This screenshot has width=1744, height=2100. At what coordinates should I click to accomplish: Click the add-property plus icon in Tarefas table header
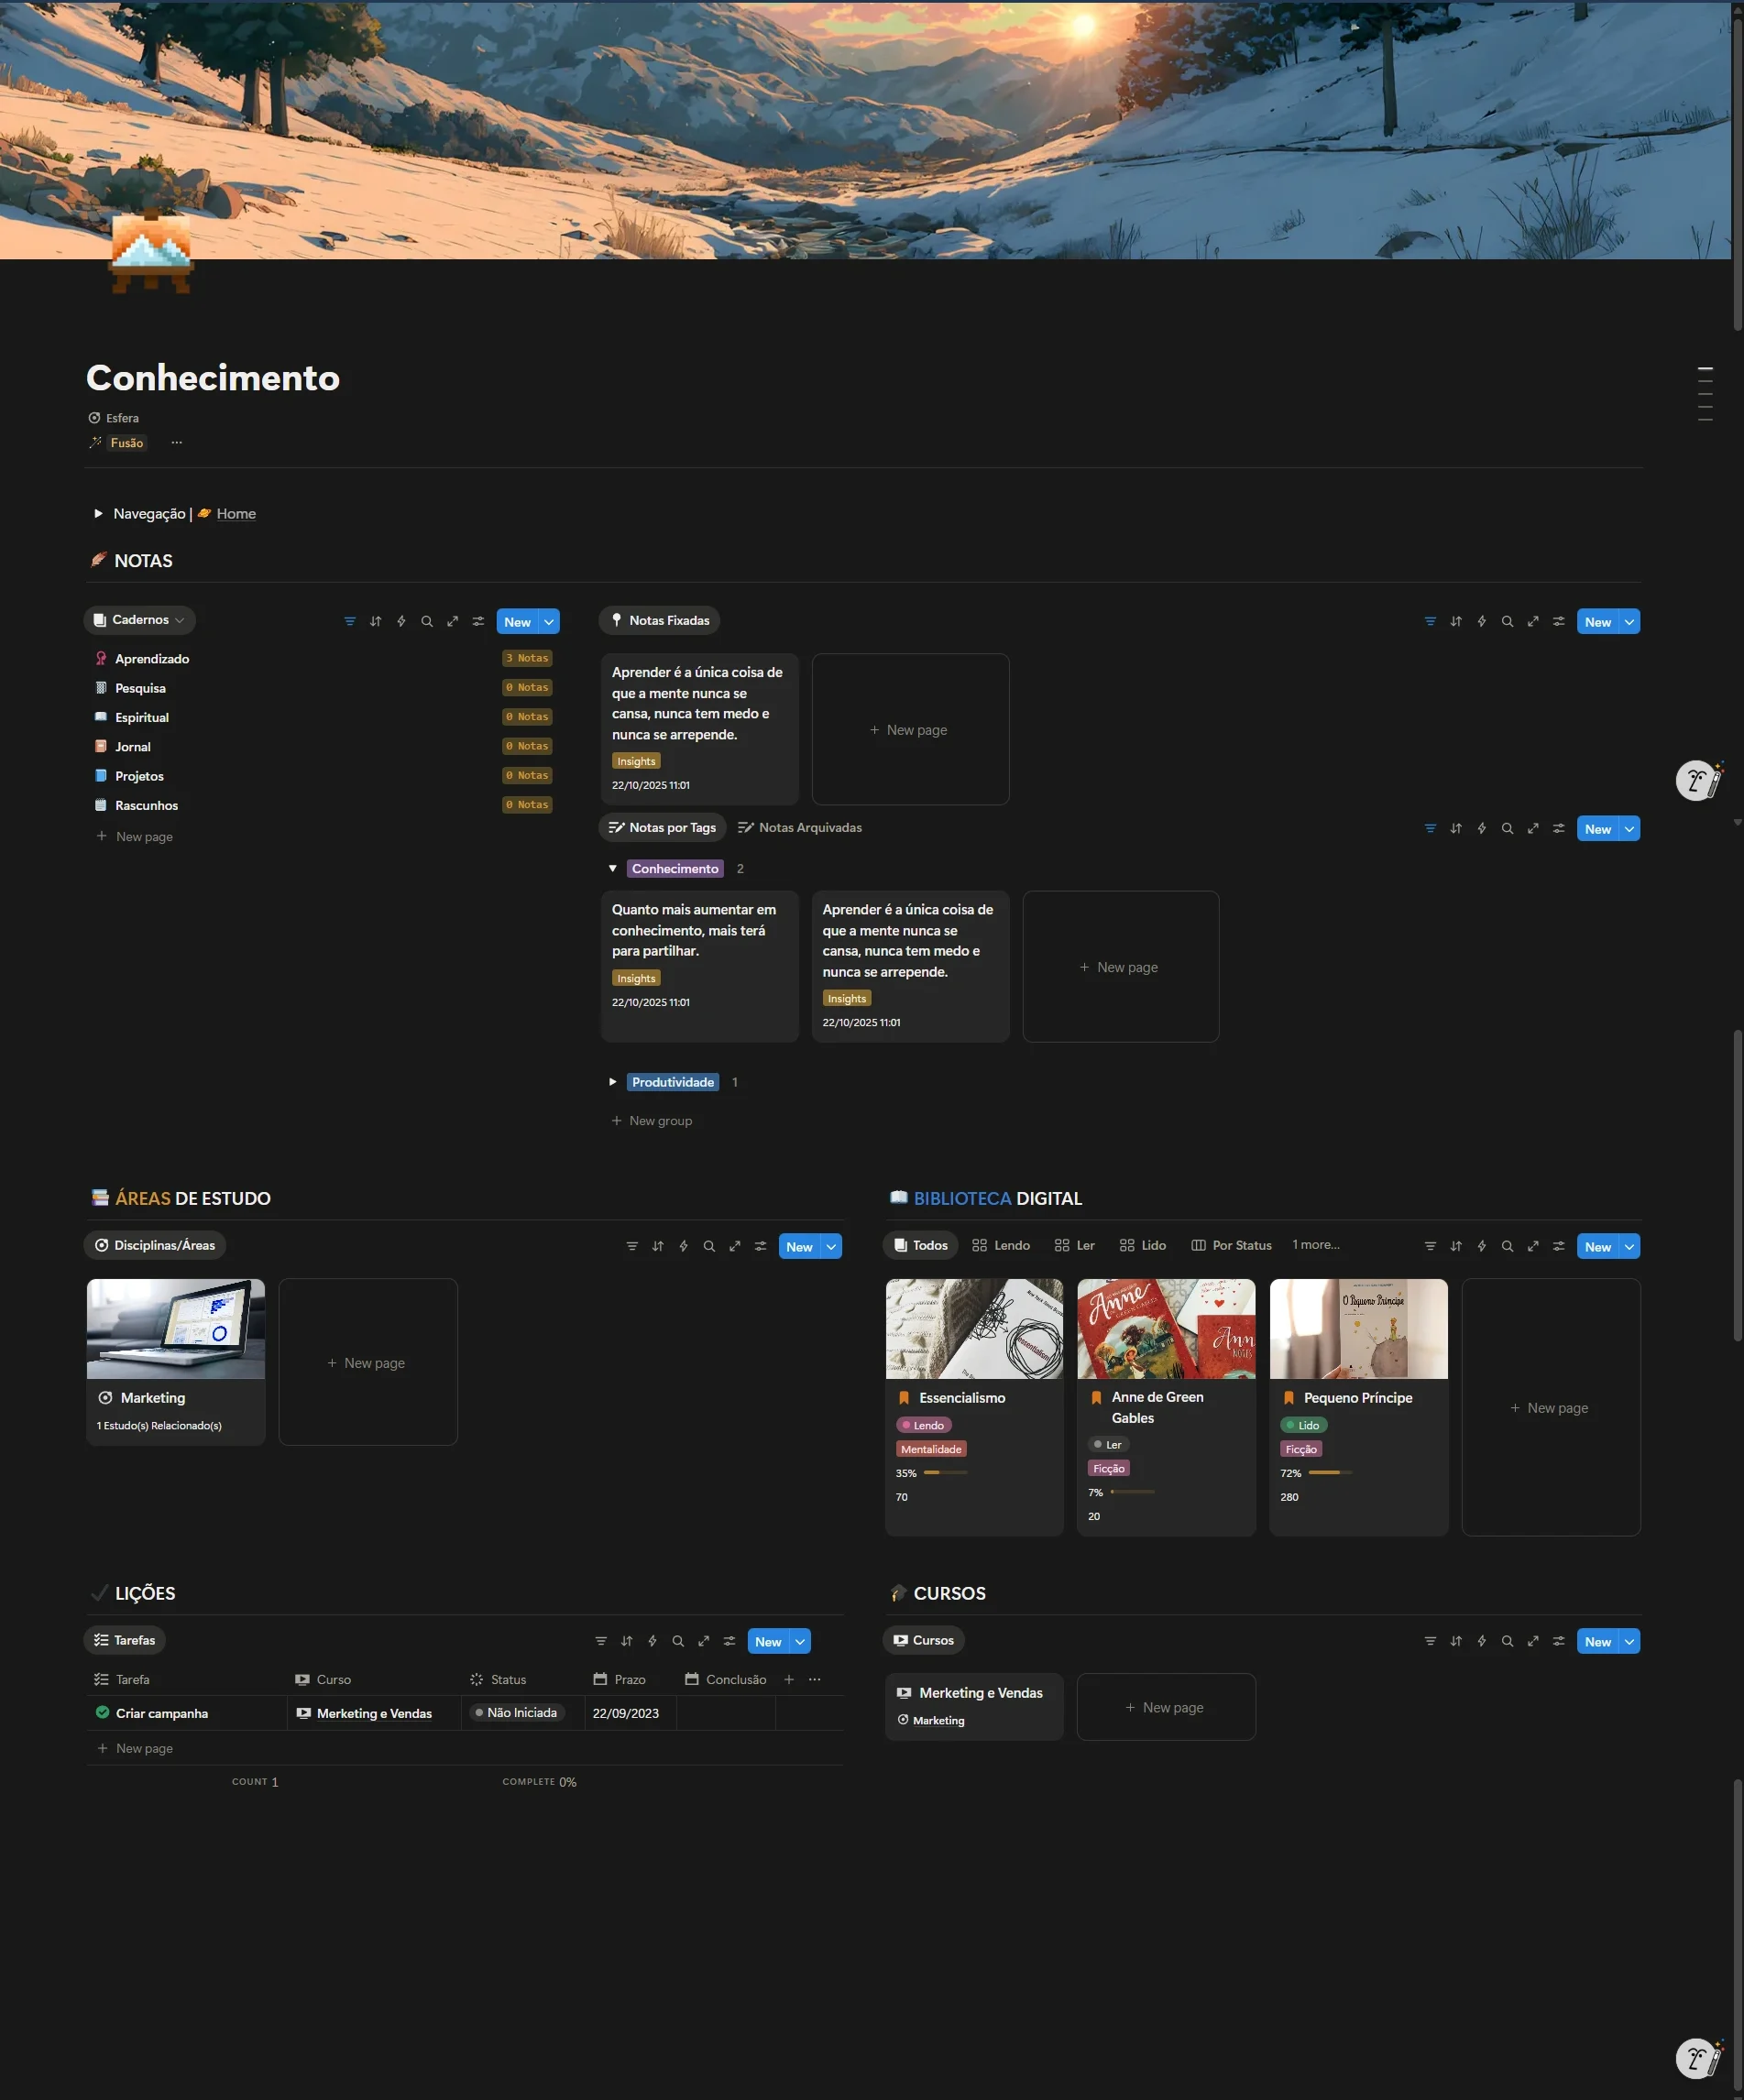pyautogui.click(x=789, y=1680)
